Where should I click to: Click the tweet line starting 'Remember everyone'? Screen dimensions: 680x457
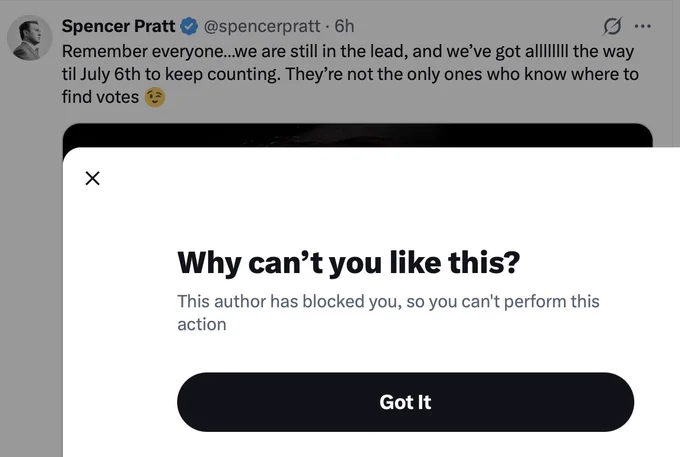(348, 52)
